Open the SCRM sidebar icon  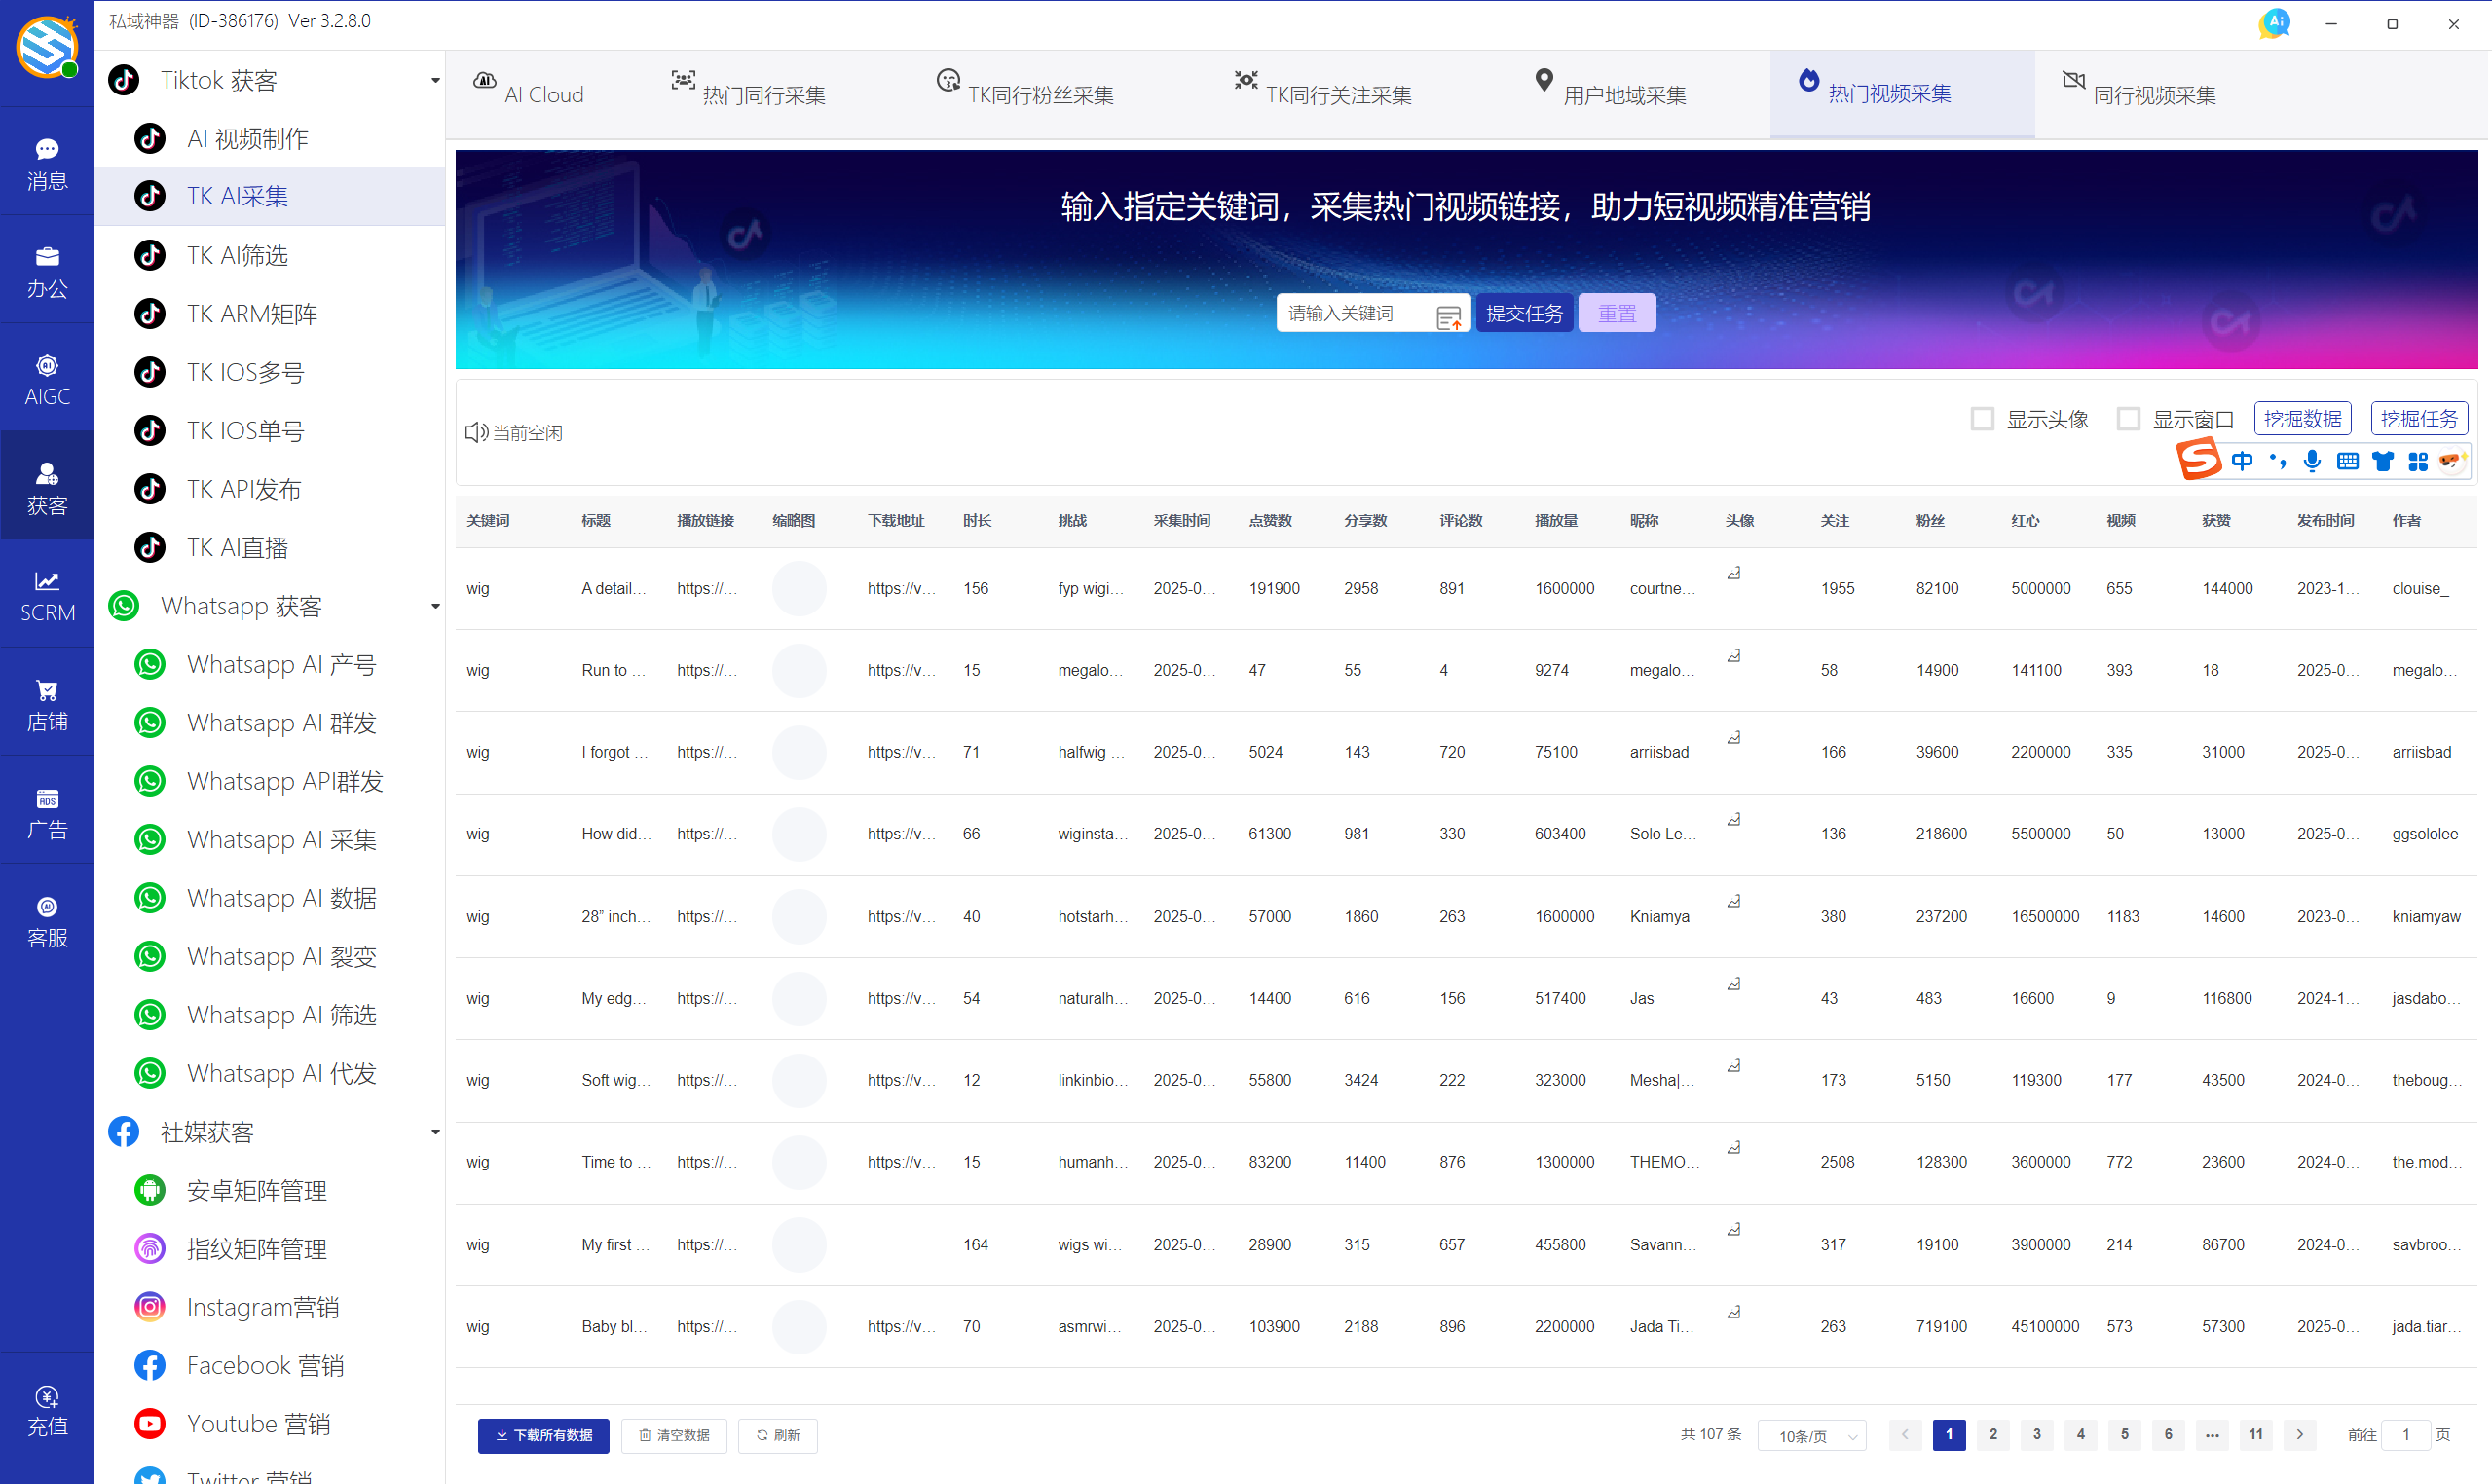pyautogui.click(x=47, y=595)
